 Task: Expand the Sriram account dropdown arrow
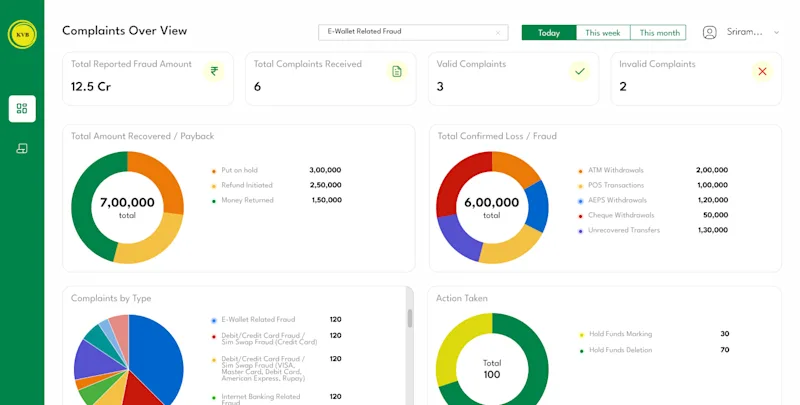pos(776,33)
